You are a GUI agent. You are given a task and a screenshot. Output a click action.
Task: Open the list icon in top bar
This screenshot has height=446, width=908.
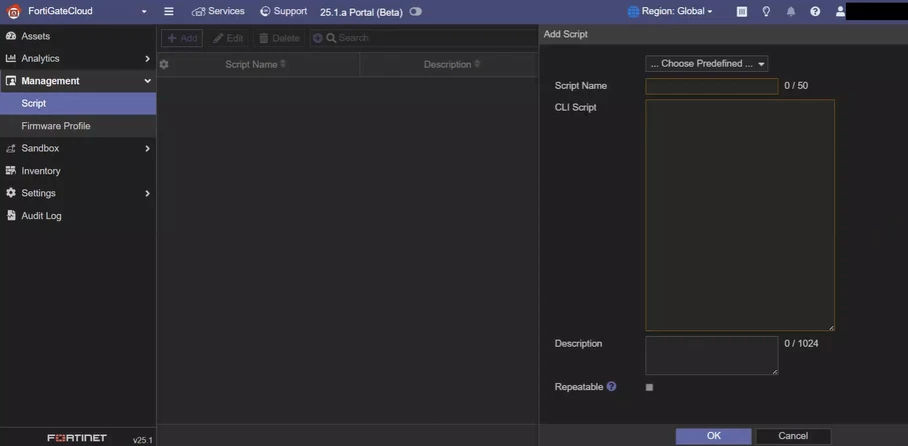tap(741, 12)
